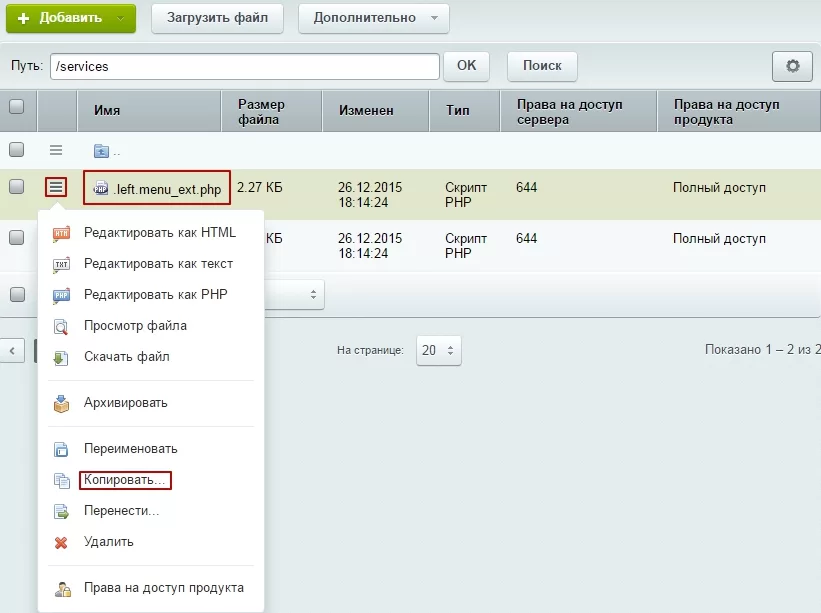821x613 pixels.
Task: Click the download file arrow icon
Action: tap(61, 357)
